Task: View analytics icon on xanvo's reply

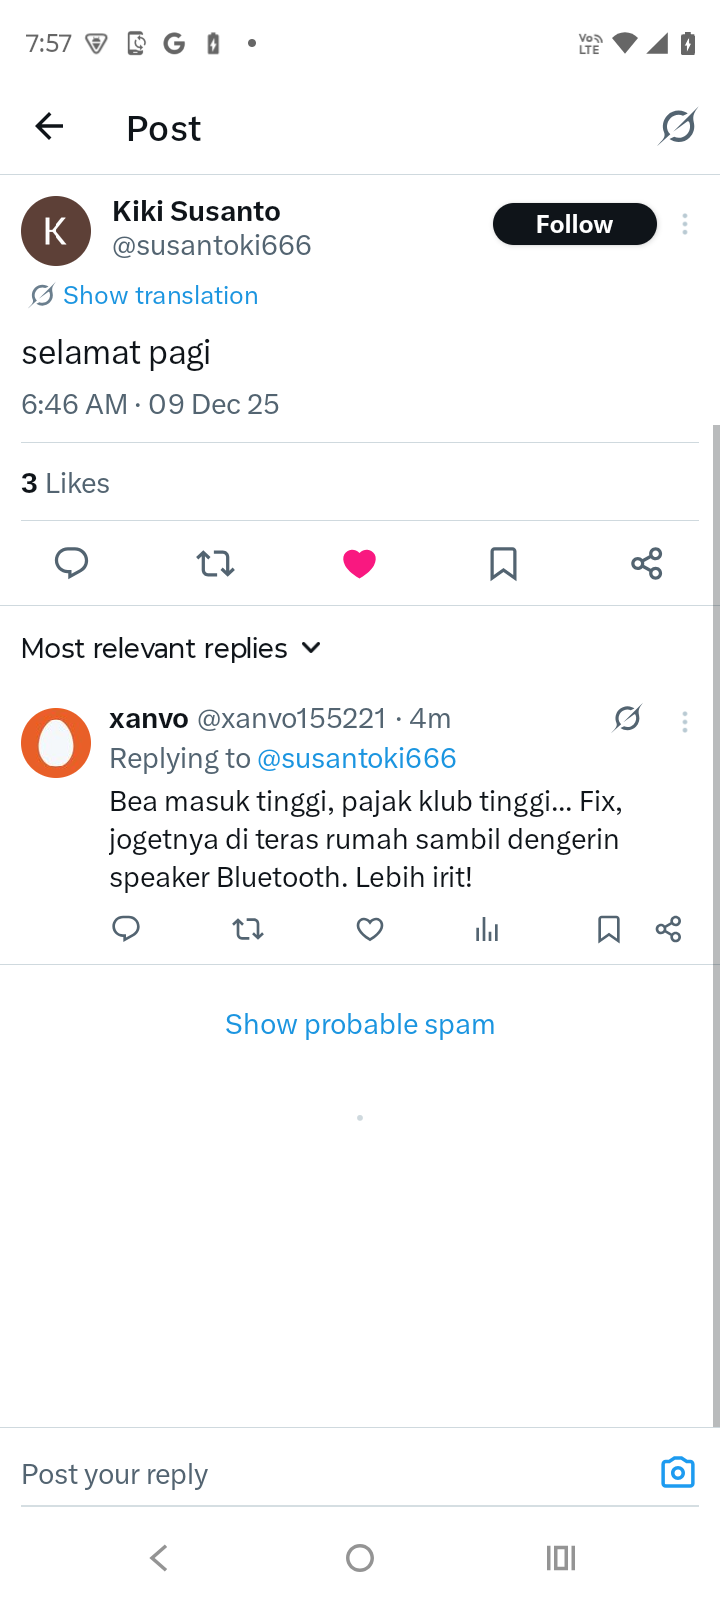Action: click(487, 930)
